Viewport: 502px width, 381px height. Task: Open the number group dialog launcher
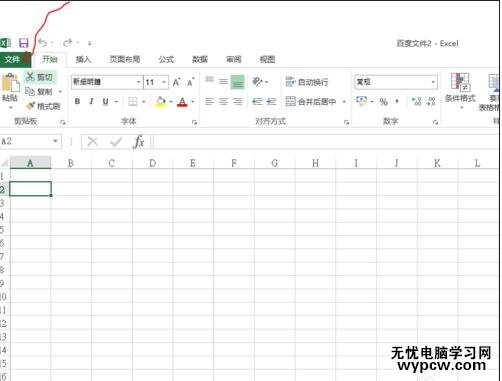point(435,123)
